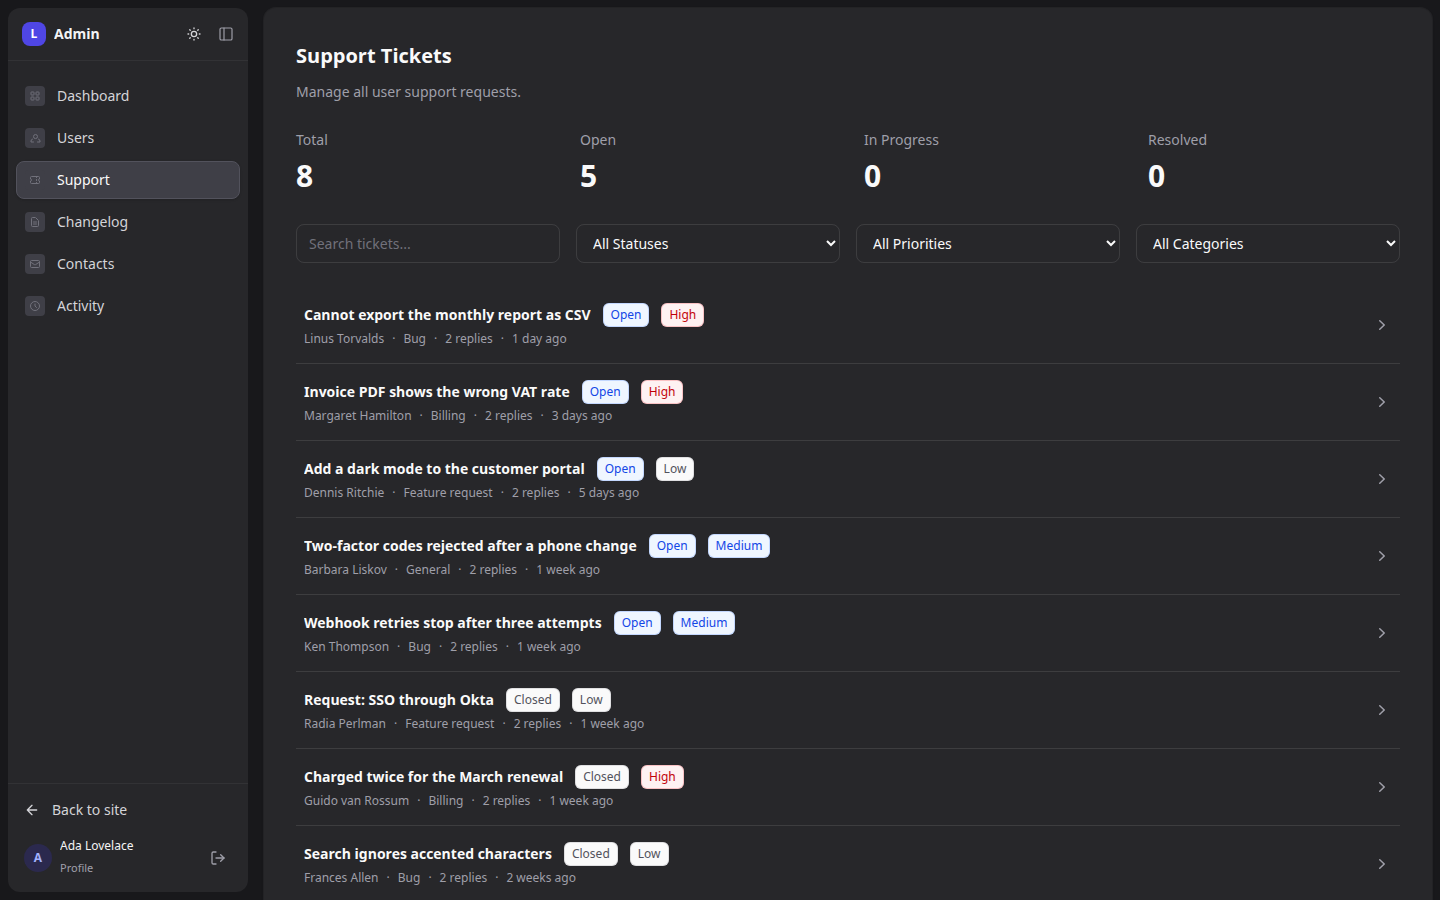Click the Low badge on dark mode ticket
This screenshot has width=1440, height=900.
(x=675, y=469)
